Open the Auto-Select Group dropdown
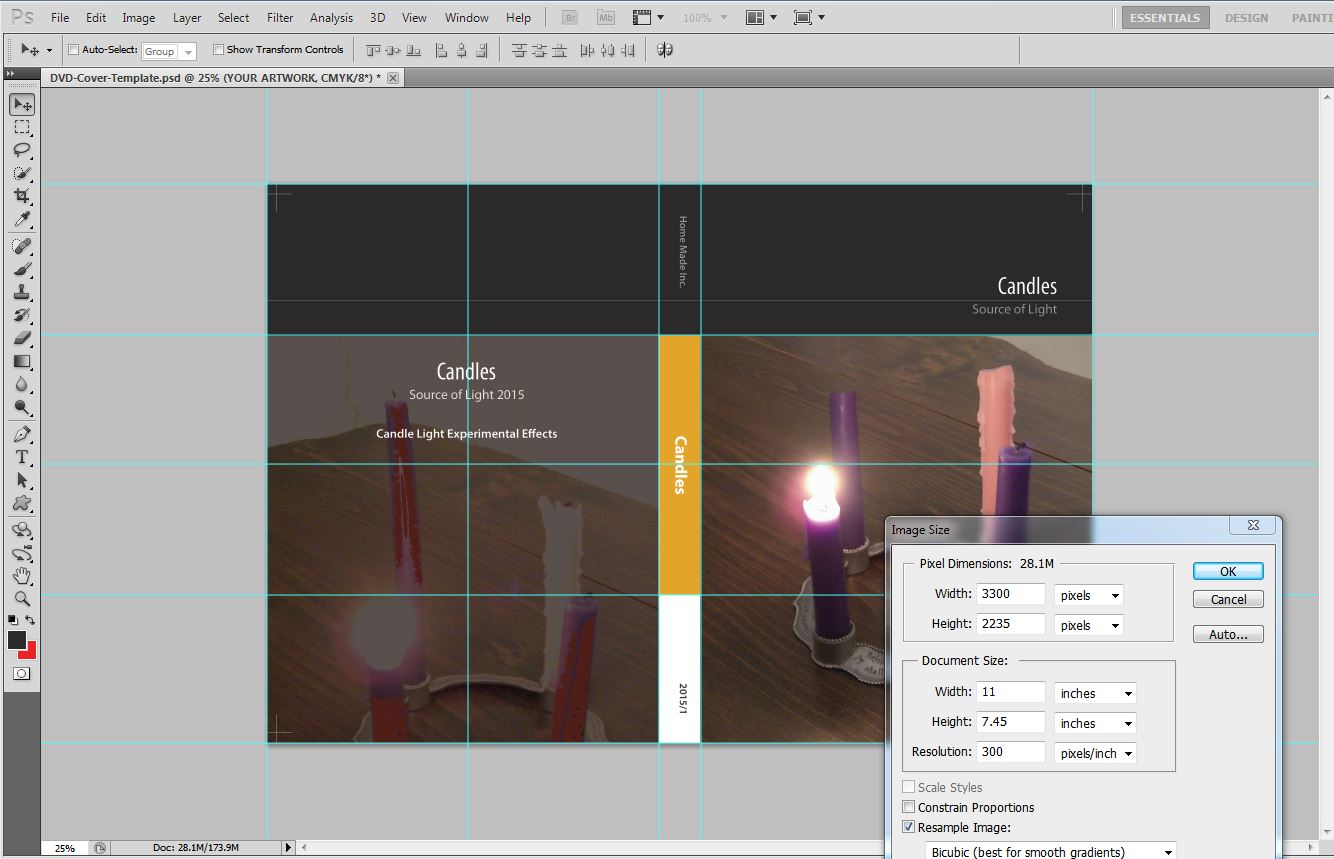Image resolution: width=1334 pixels, height=859 pixels. pyautogui.click(x=169, y=51)
